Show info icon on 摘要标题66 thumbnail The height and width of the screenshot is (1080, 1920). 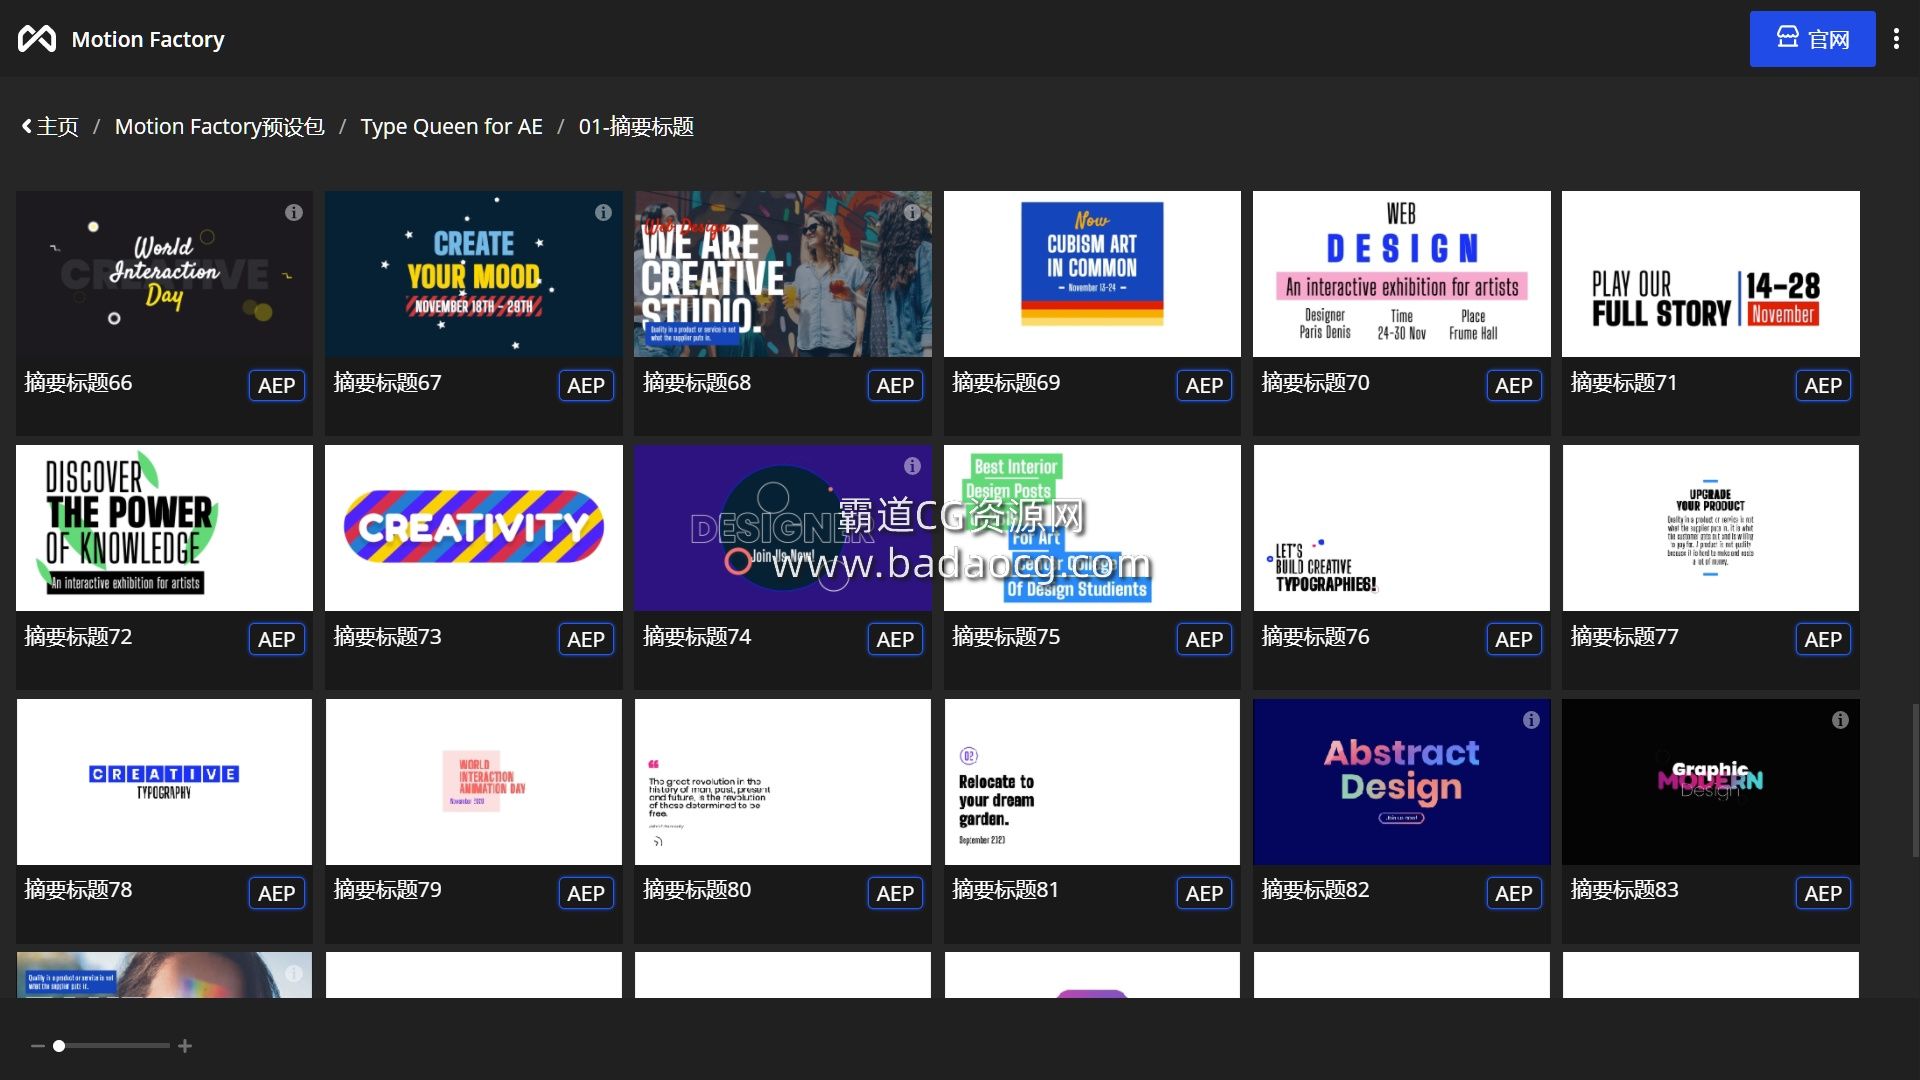pos(294,212)
